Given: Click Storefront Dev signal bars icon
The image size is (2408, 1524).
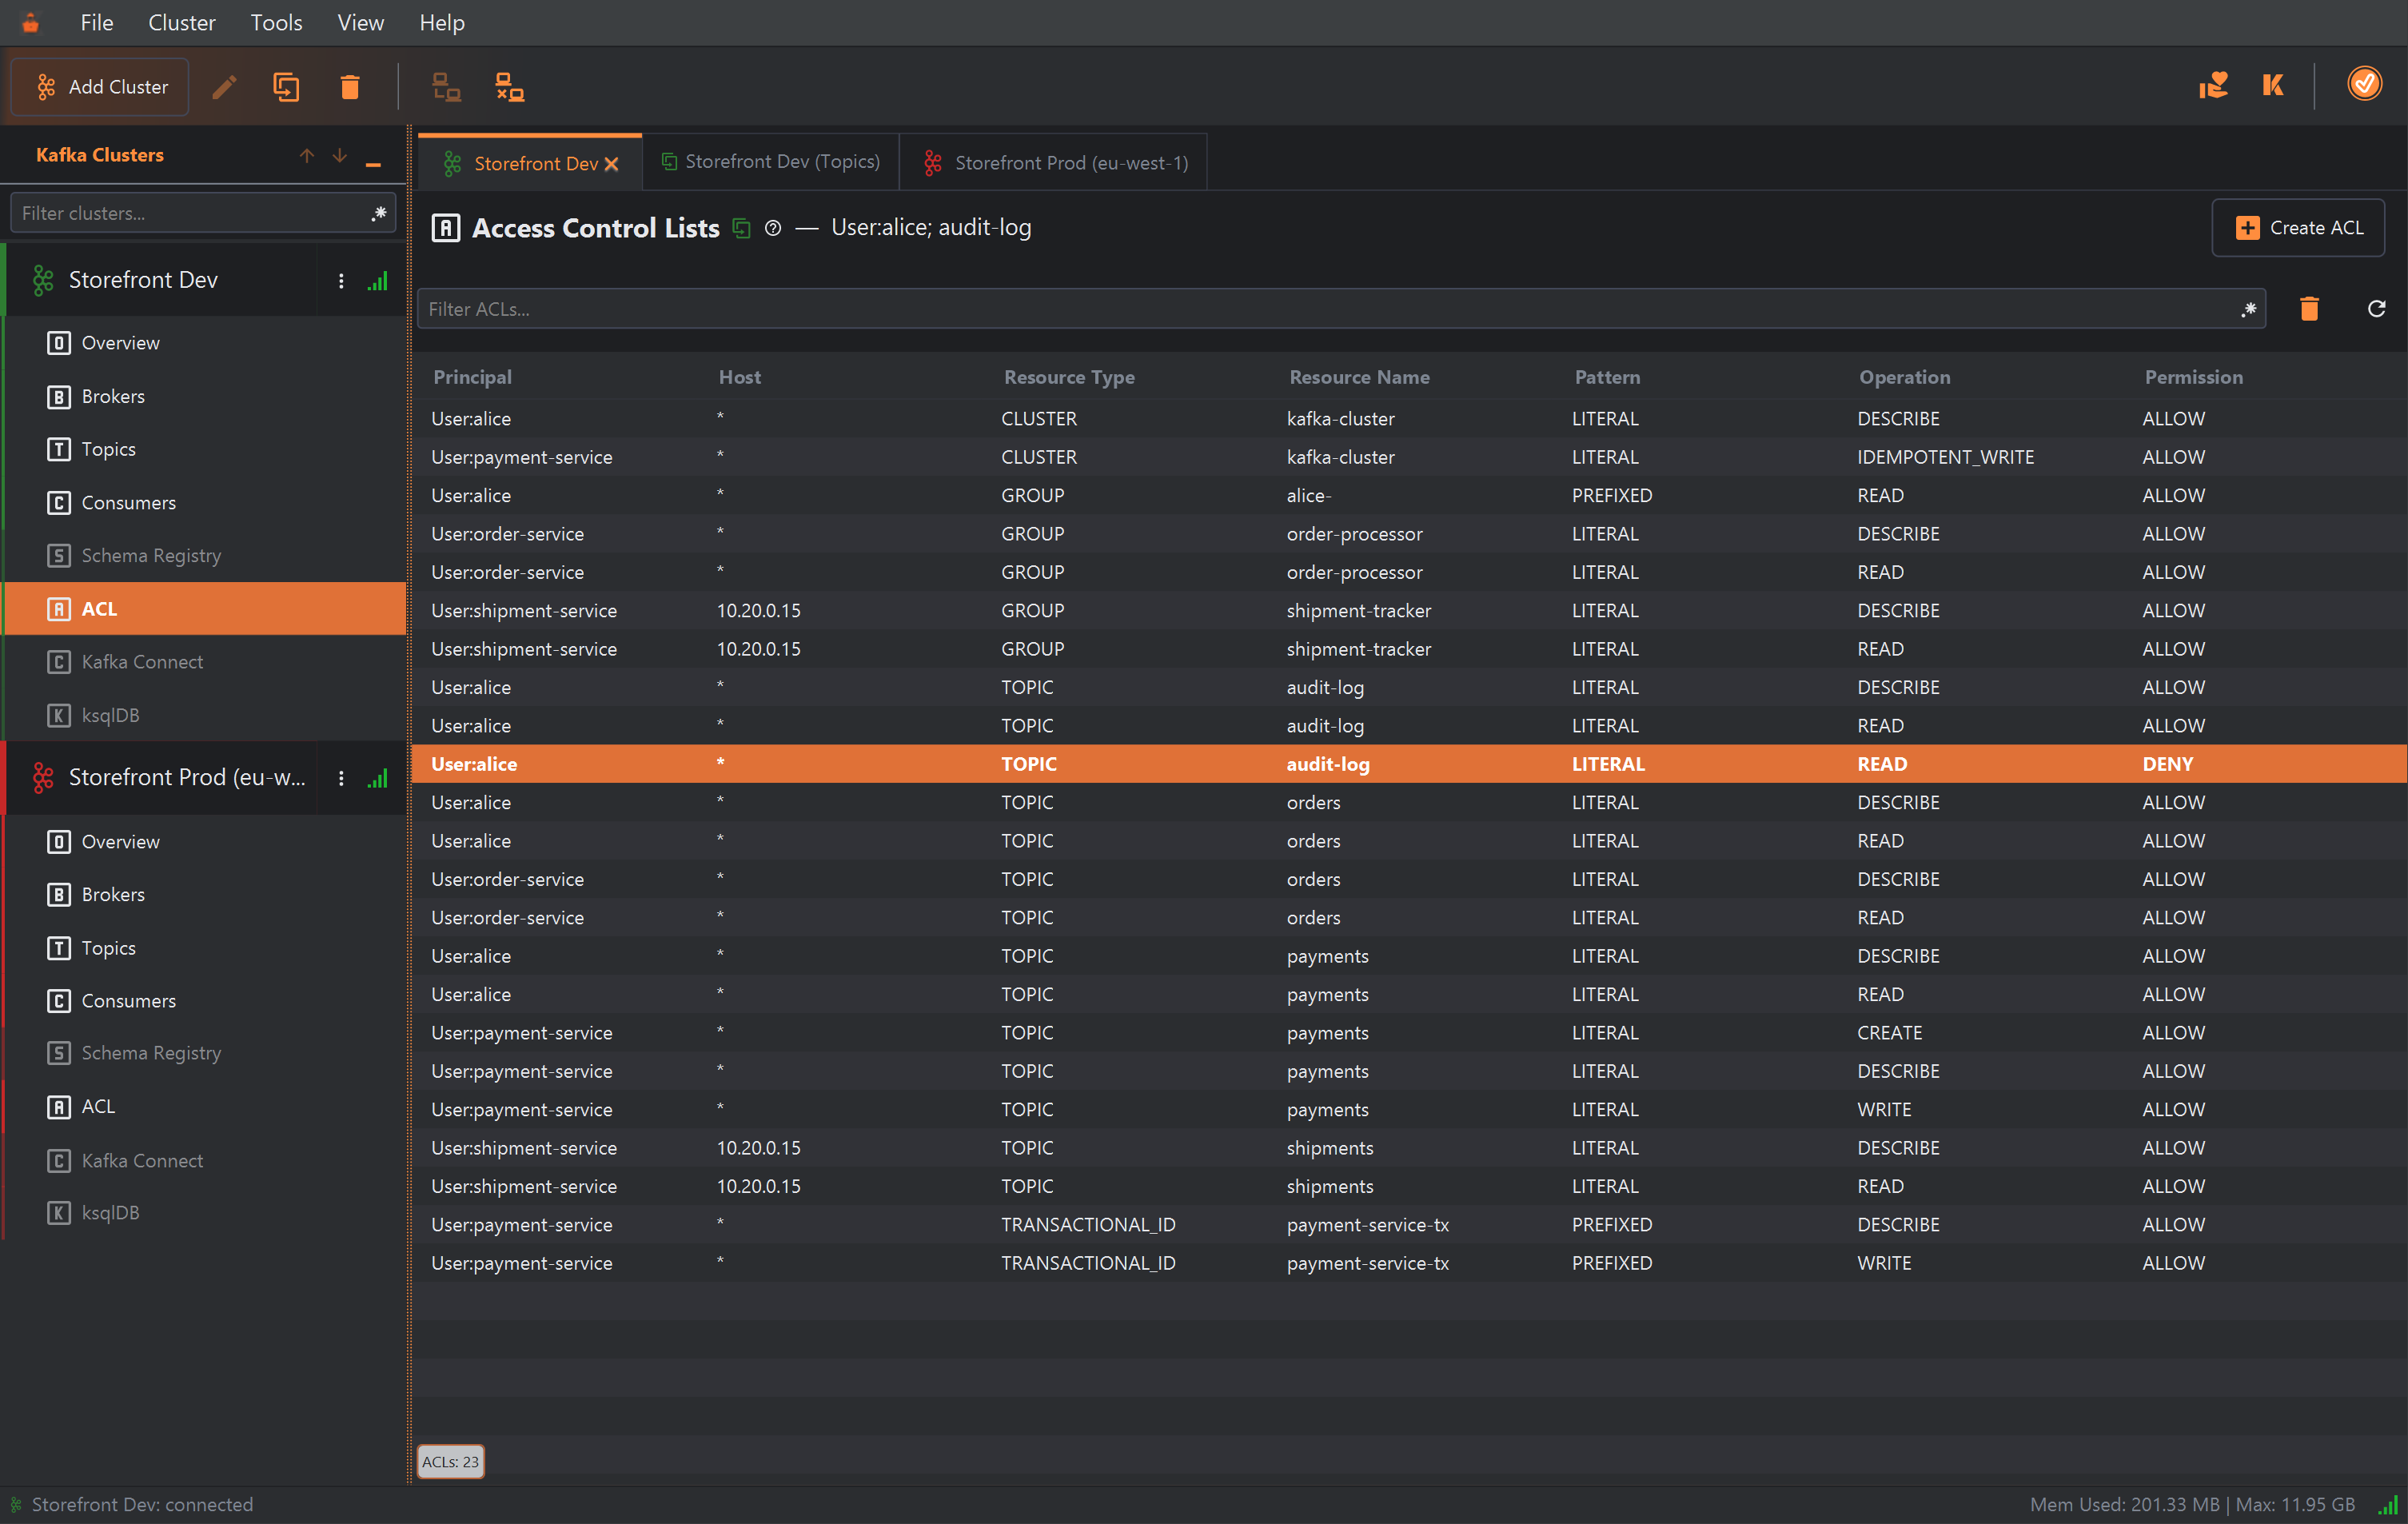Looking at the screenshot, I should coord(378,281).
